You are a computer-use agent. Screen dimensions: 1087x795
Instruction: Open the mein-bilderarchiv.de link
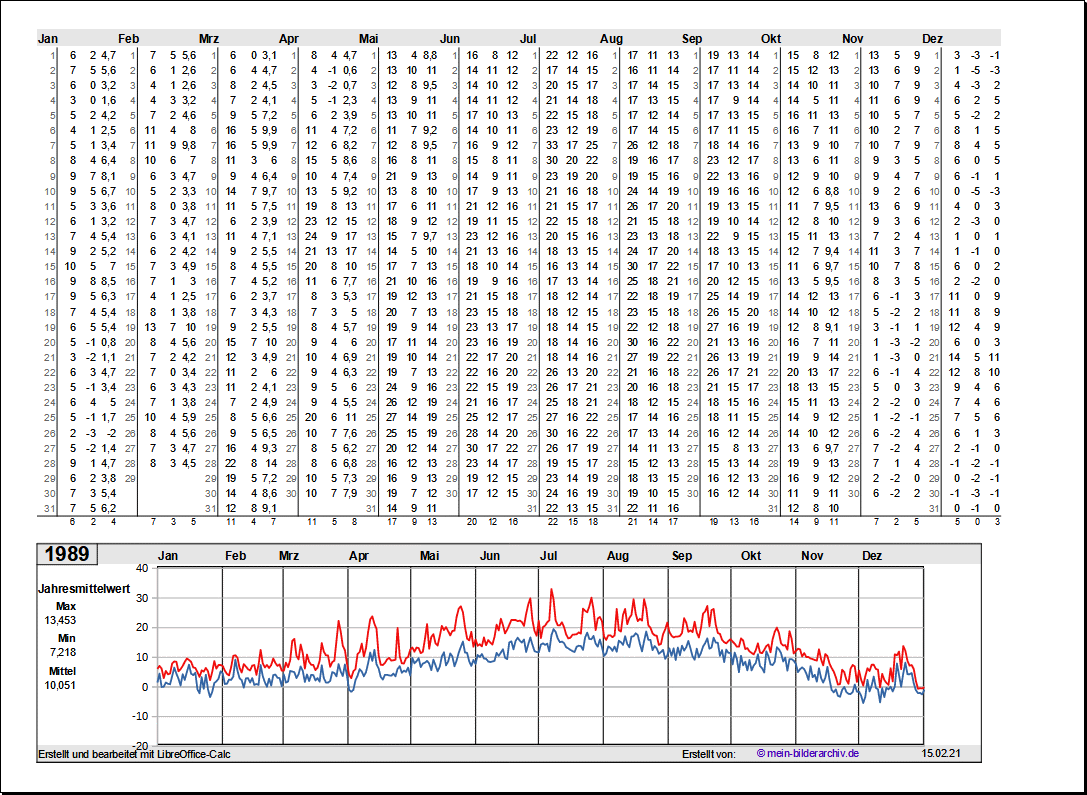point(808,753)
